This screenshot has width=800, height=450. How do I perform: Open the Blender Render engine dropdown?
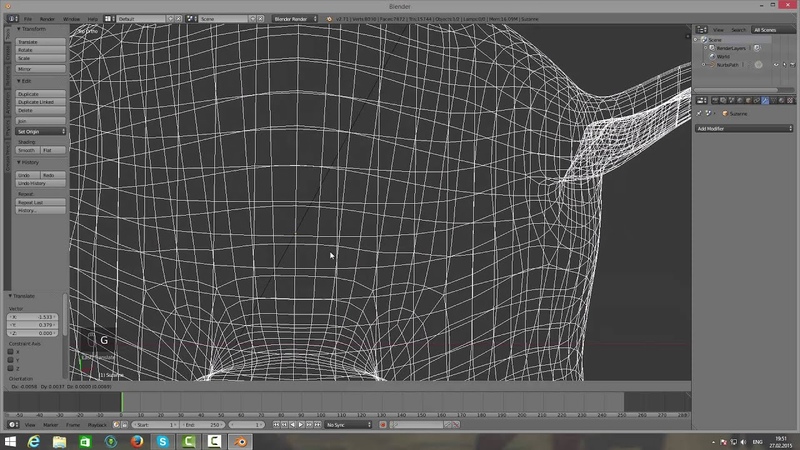coord(297,19)
